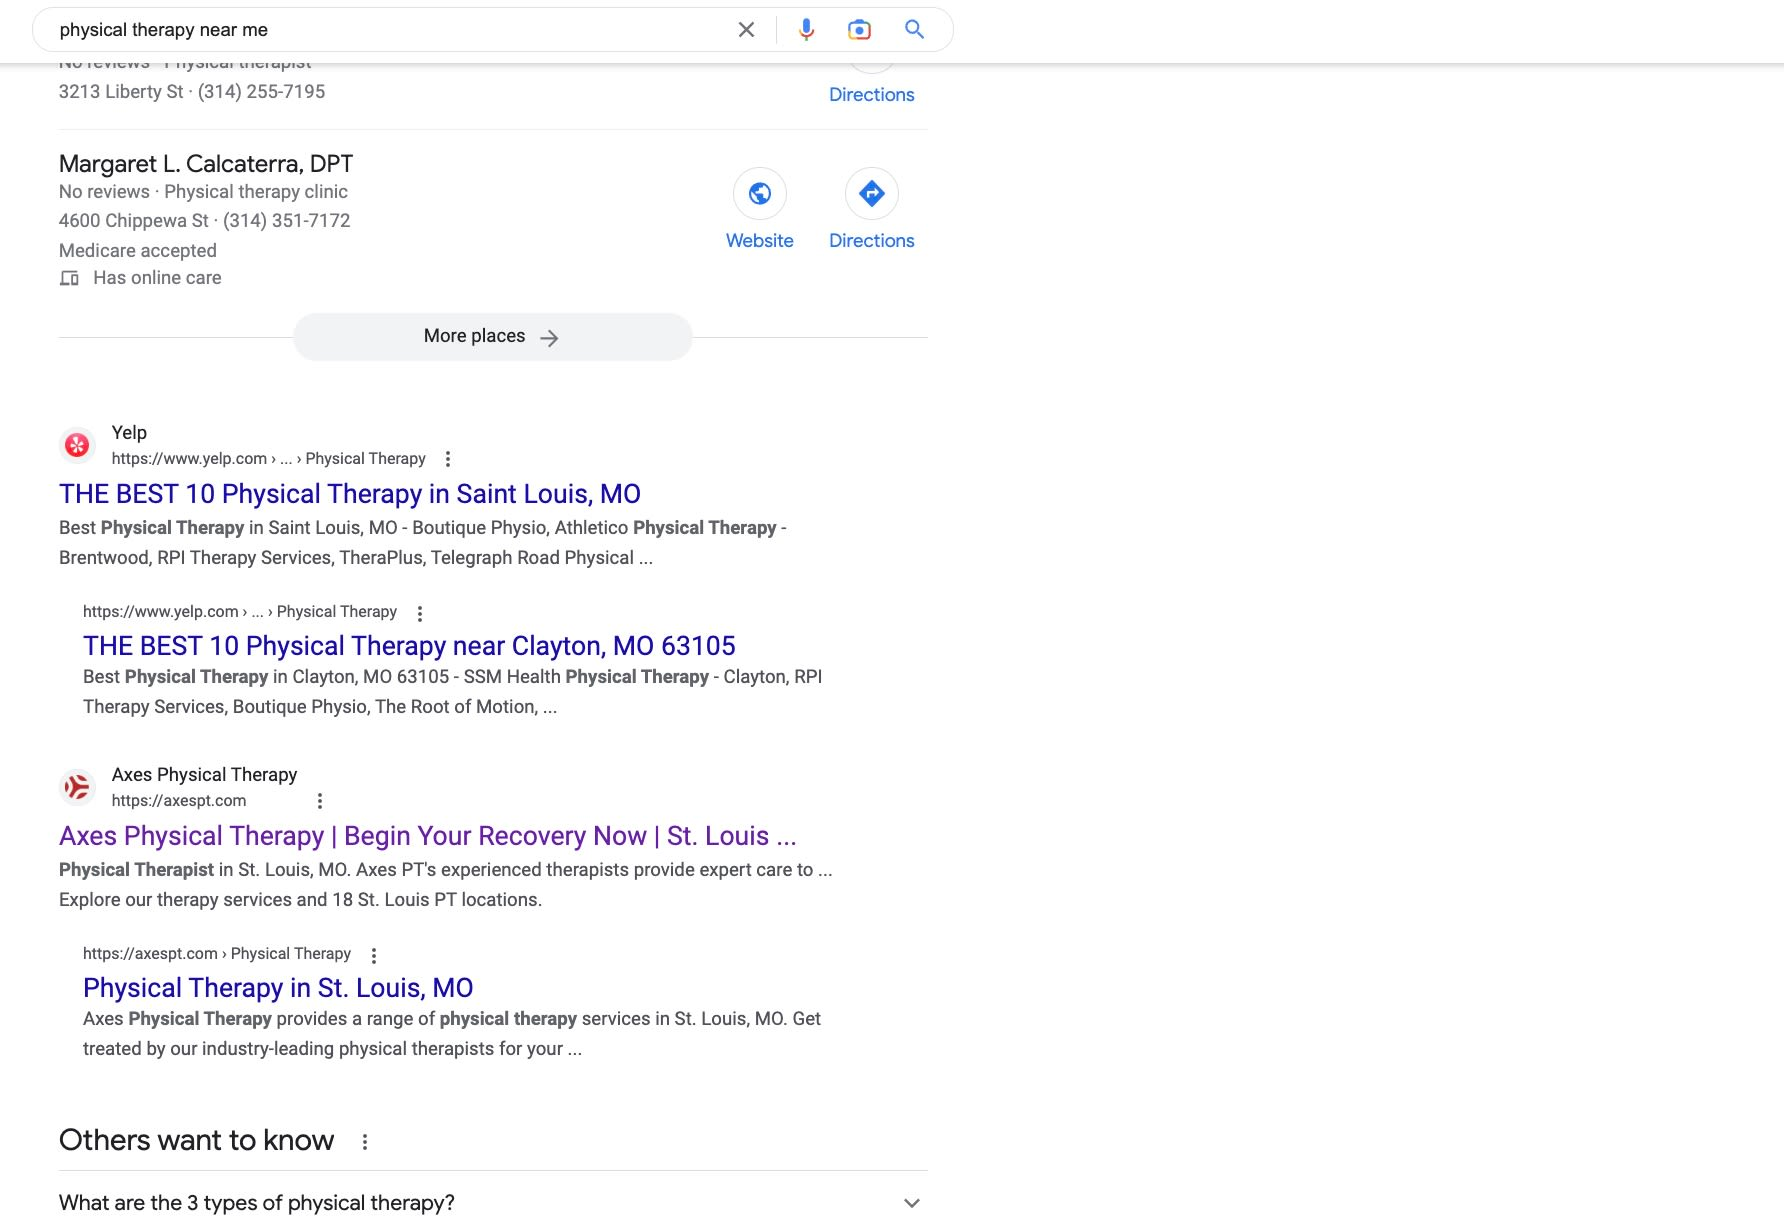This screenshot has width=1784, height=1228.
Task: Click the https://axespt.com URL text
Action: point(179,801)
